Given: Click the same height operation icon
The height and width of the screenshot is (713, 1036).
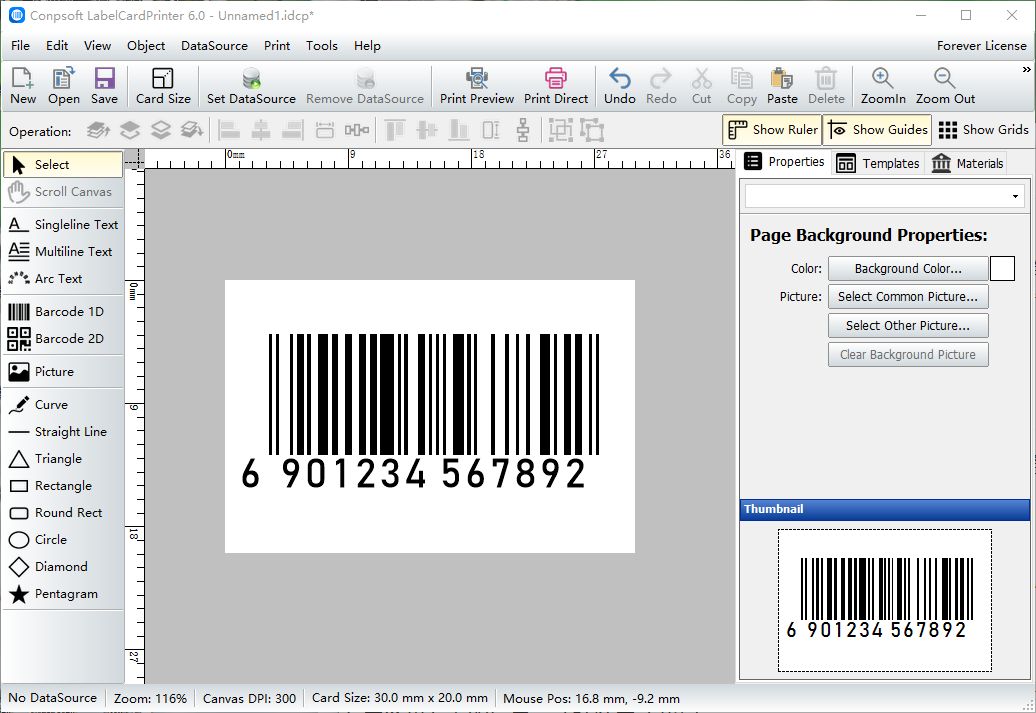Looking at the screenshot, I should [x=491, y=130].
